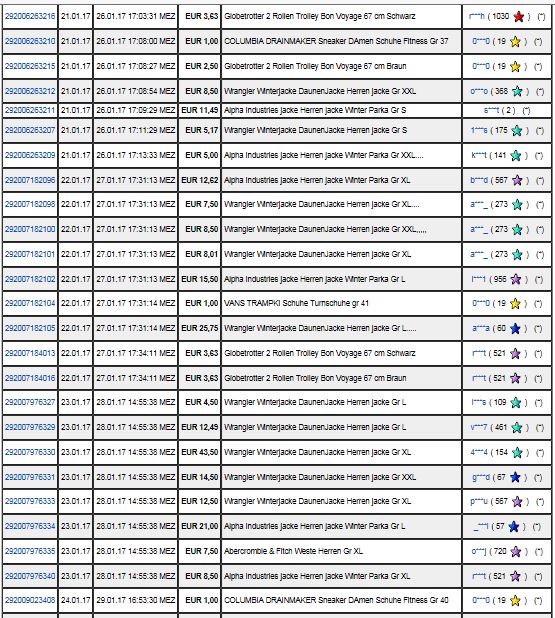Image resolution: width=555 pixels, height=618 pixels.
Task: Click the blue star next to g***d (67)
Action: tap(515, 477)
